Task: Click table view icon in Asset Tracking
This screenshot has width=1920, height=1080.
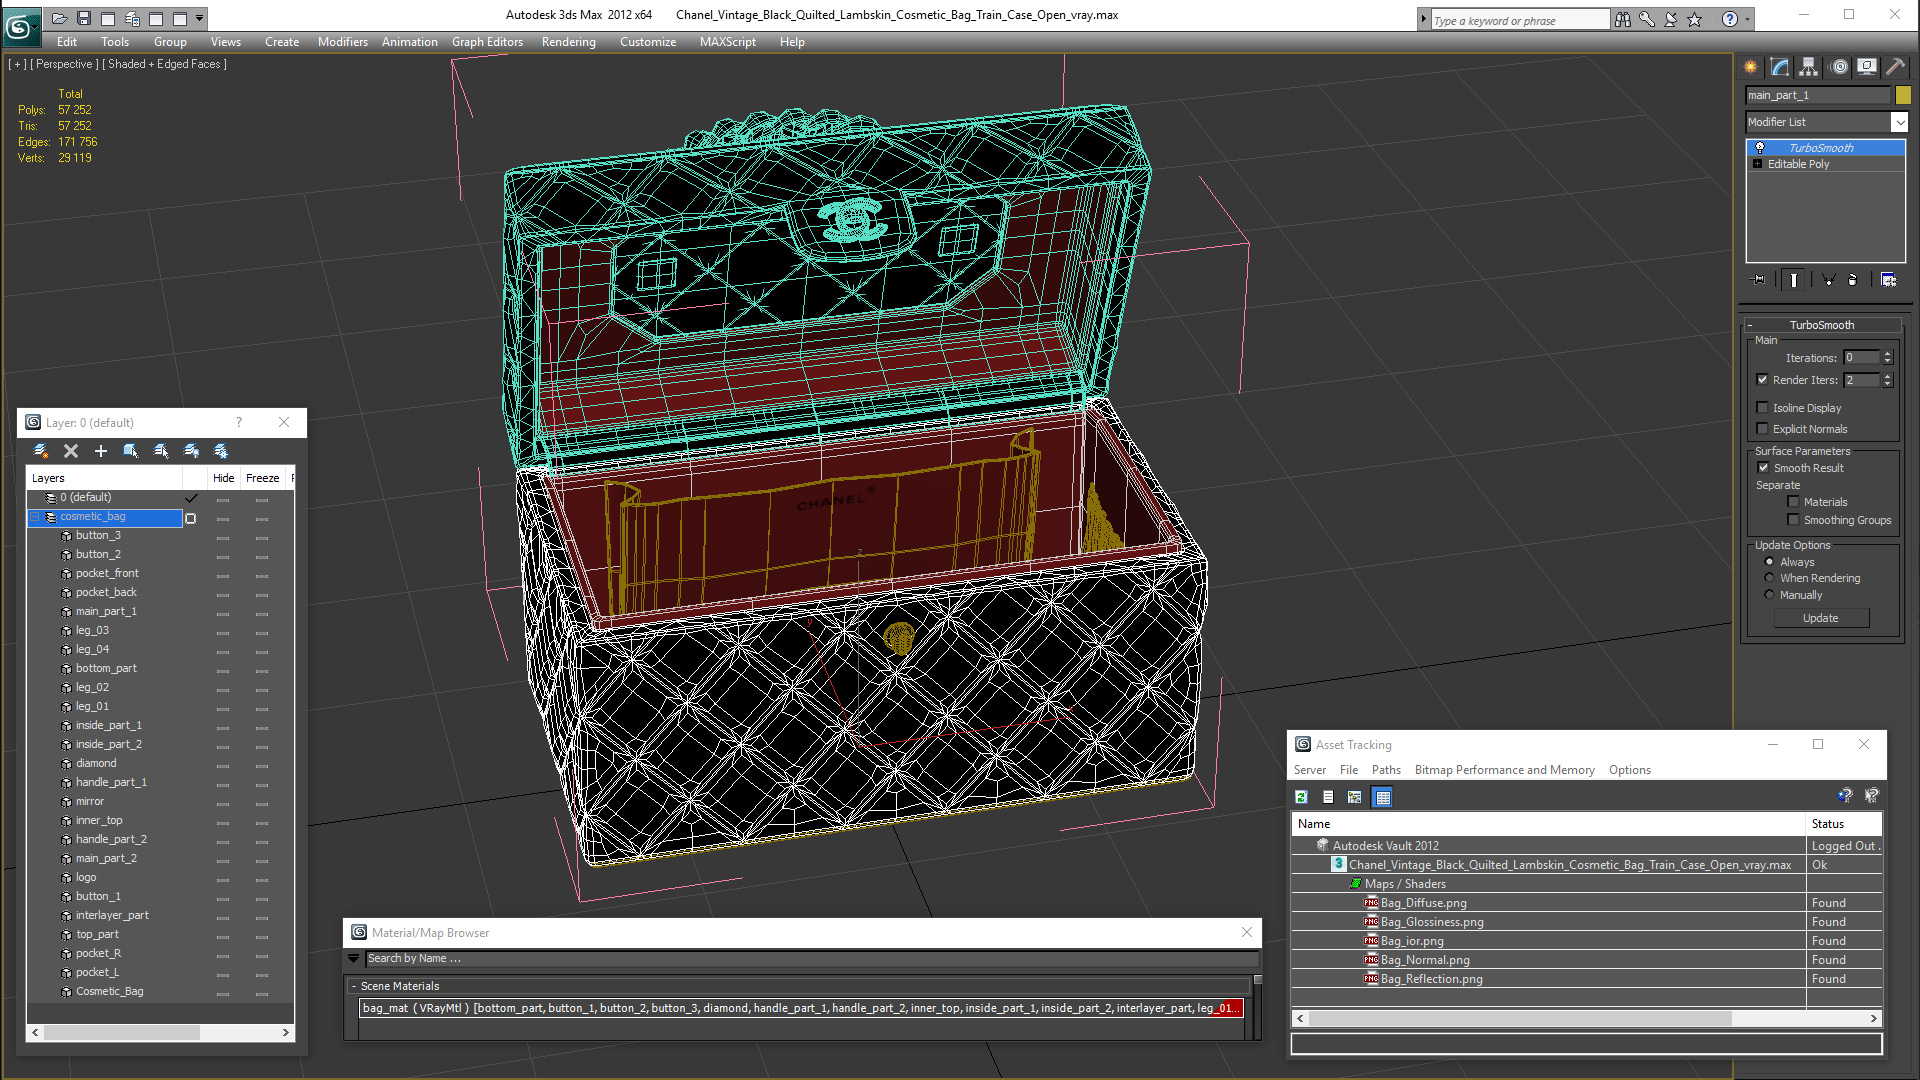Action: (x=1383, y=797)
